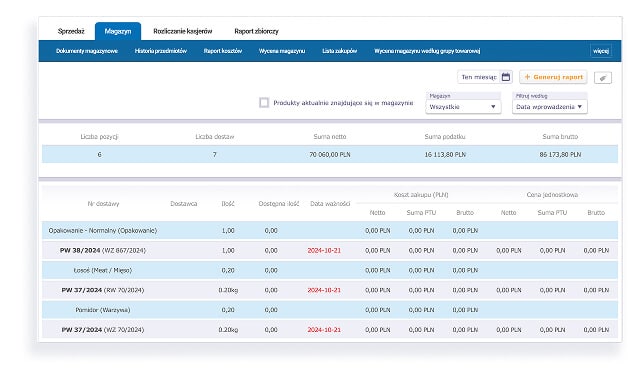Expand the Filtruj według Data wprowadzenia dropdown

pos(549,107)
